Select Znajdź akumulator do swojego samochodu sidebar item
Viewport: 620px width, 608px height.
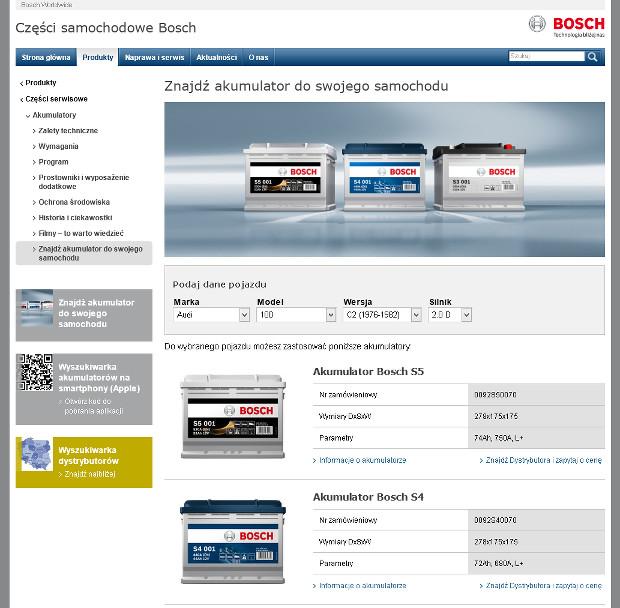tap(84, 253)
